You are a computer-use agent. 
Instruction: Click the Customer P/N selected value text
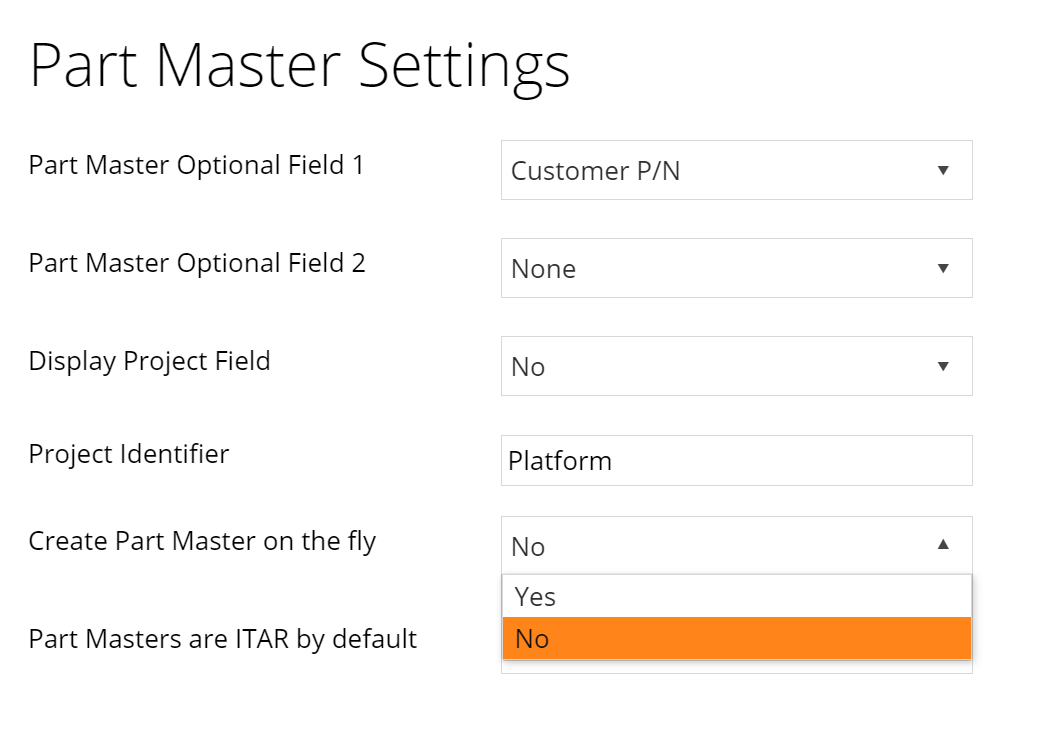595,171
